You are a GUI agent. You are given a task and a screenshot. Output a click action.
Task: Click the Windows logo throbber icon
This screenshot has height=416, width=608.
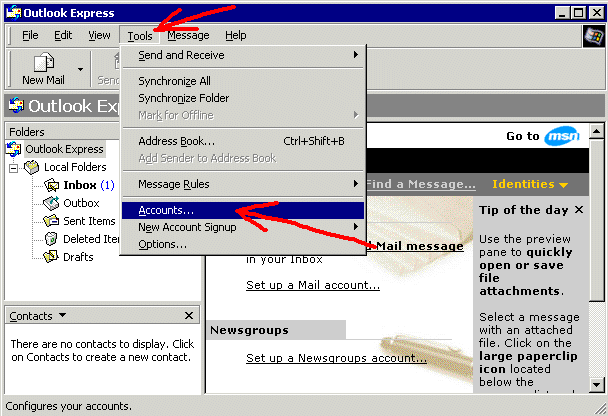[594, 36]
